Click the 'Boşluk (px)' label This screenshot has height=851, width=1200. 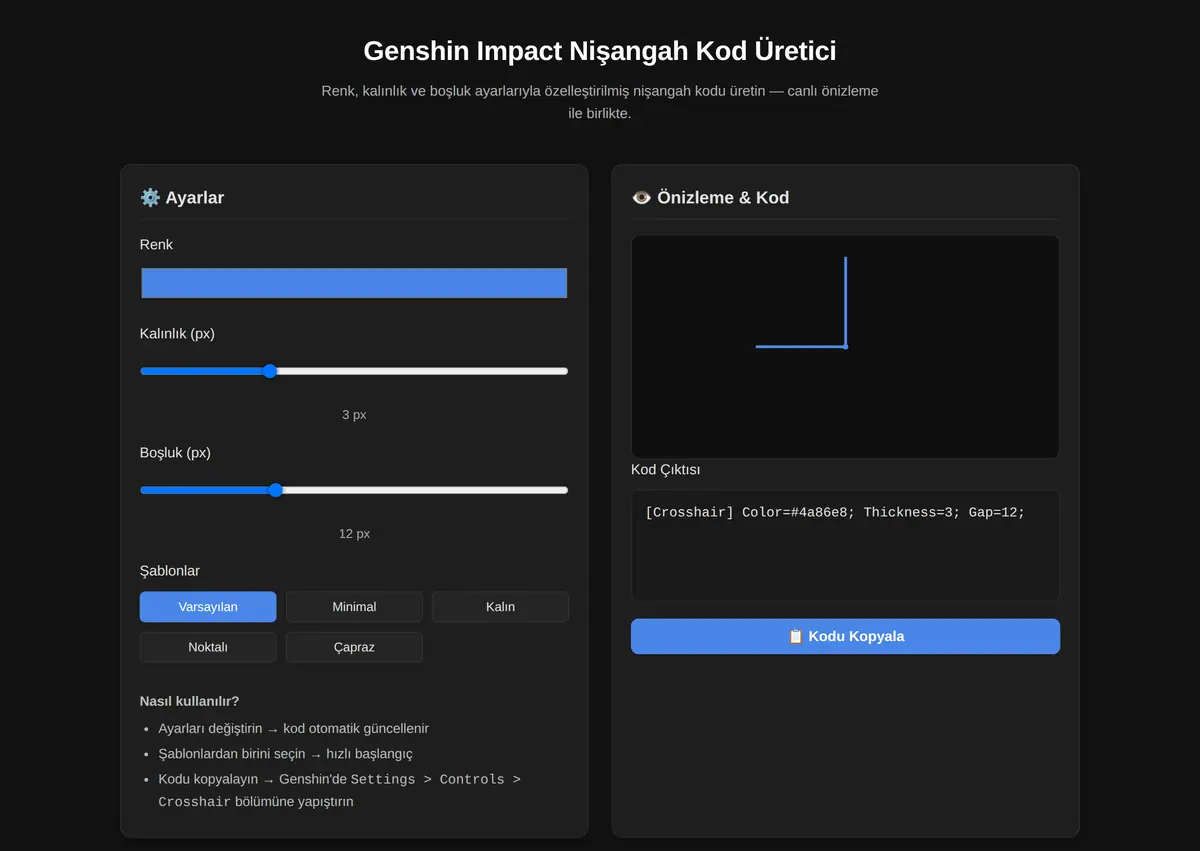tap(175, 452)
